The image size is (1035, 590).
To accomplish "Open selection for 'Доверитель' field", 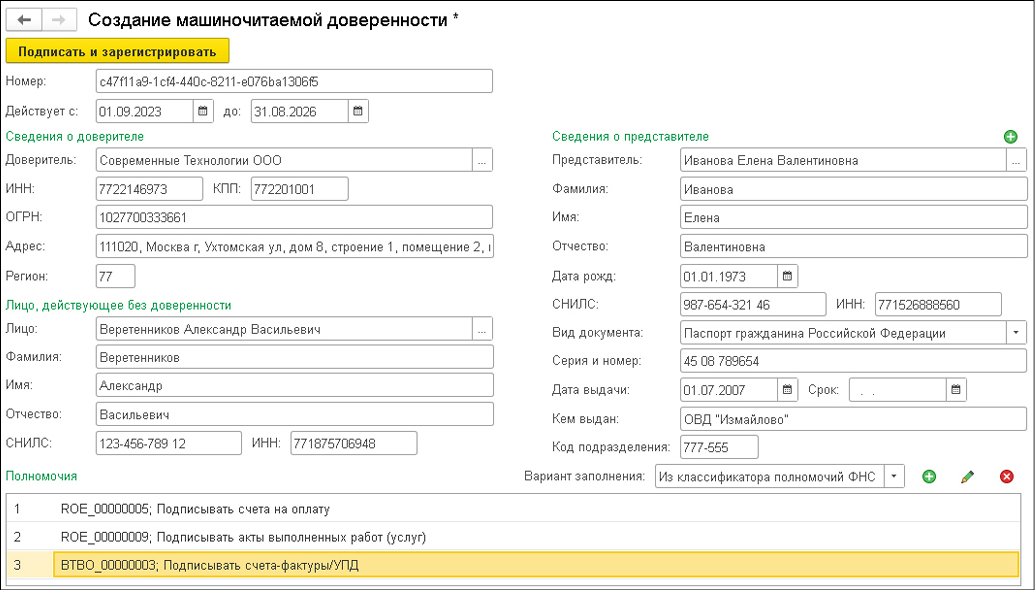I will click(x=482, y=160).
